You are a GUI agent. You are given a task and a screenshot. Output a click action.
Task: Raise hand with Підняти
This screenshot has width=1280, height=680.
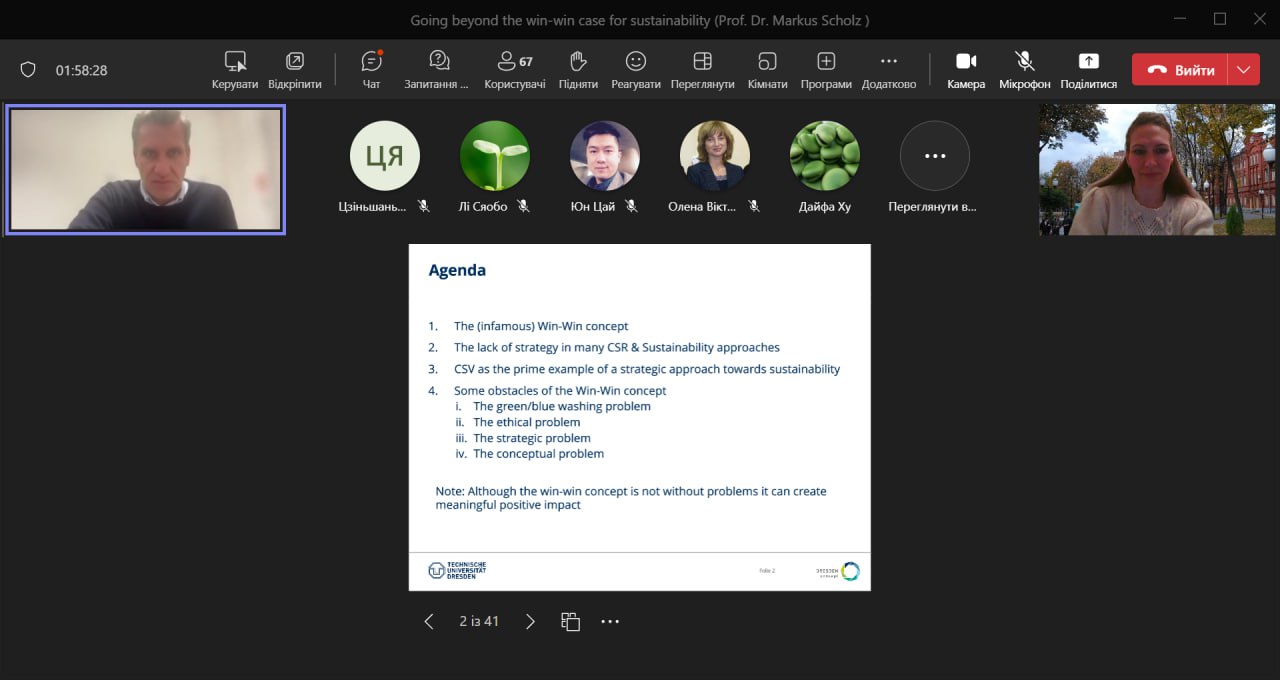coord(578,70)
